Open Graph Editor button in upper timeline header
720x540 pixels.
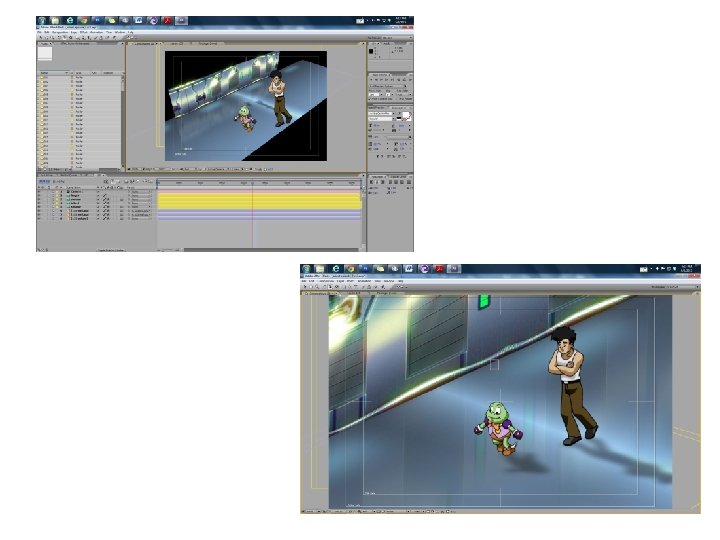[151, 181]
